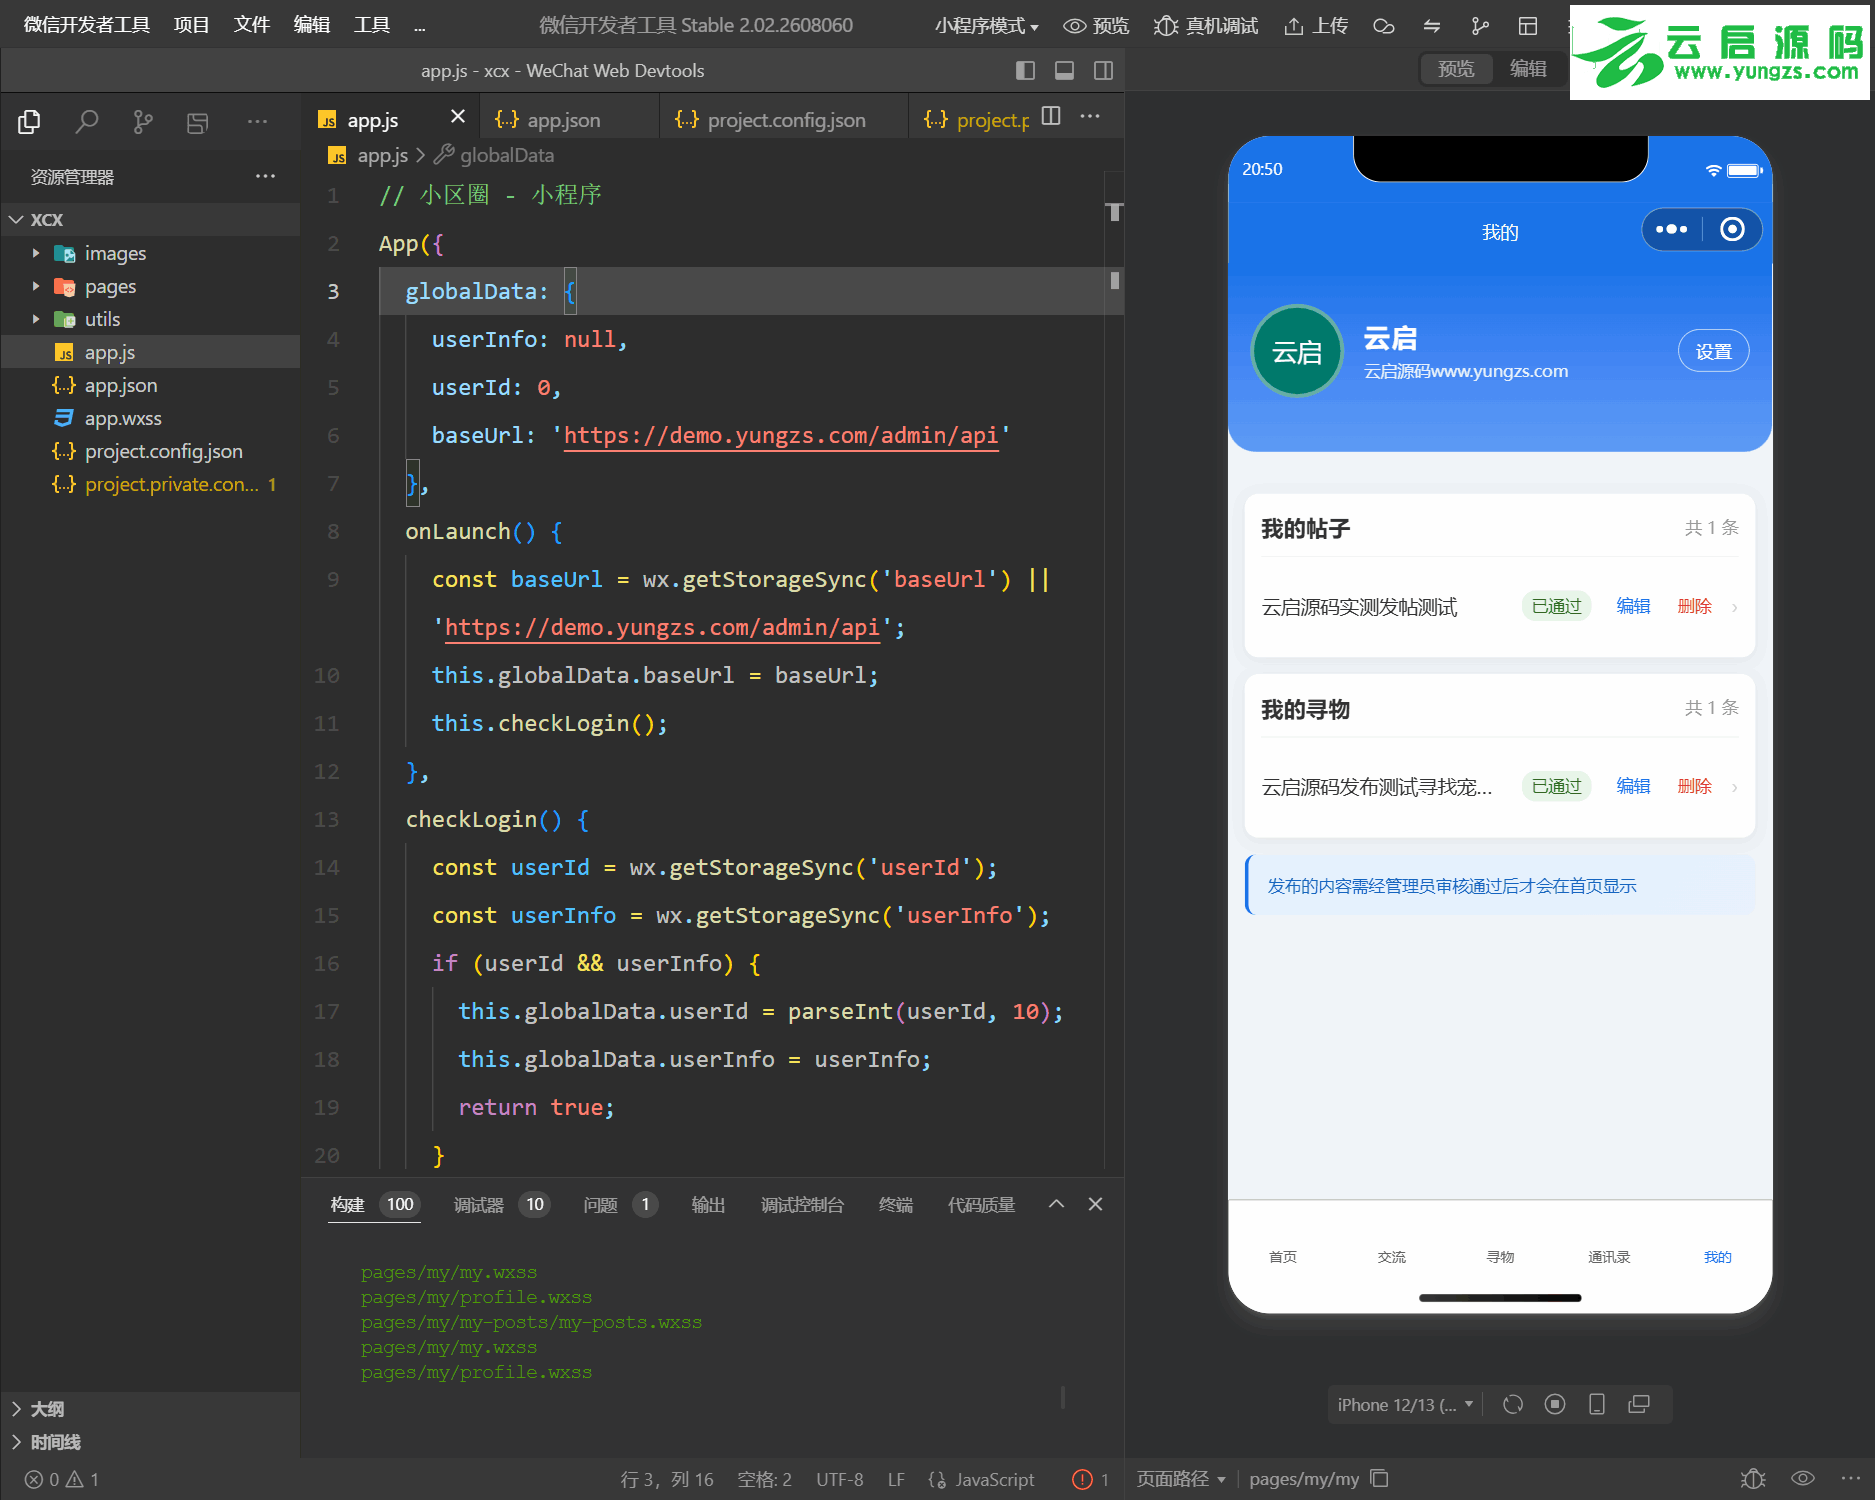
Task: Open the mini program capsule menu (three dots)
Action: click(x=1671, y=230)
